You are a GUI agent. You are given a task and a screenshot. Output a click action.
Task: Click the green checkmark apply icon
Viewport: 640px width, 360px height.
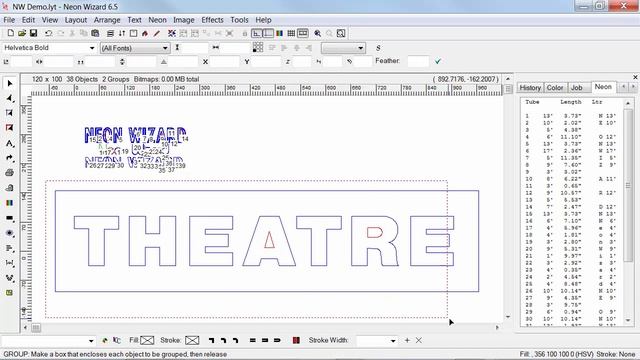coord(438,61)
